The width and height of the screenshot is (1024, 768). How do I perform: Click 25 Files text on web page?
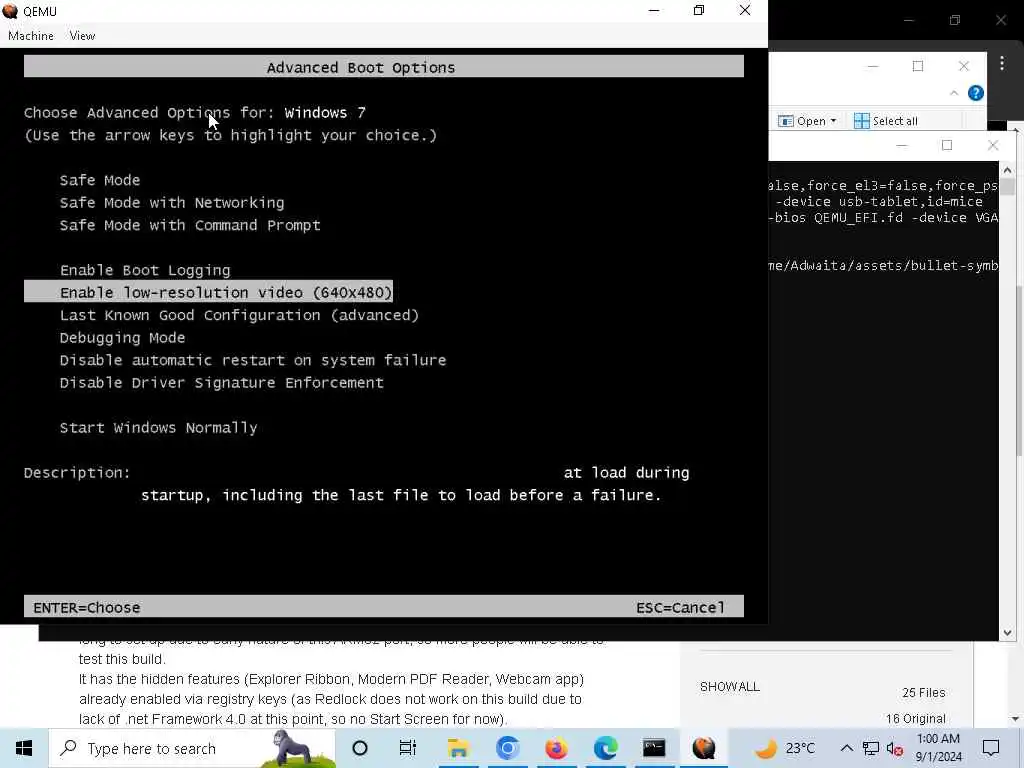click(x=923, y=693)
